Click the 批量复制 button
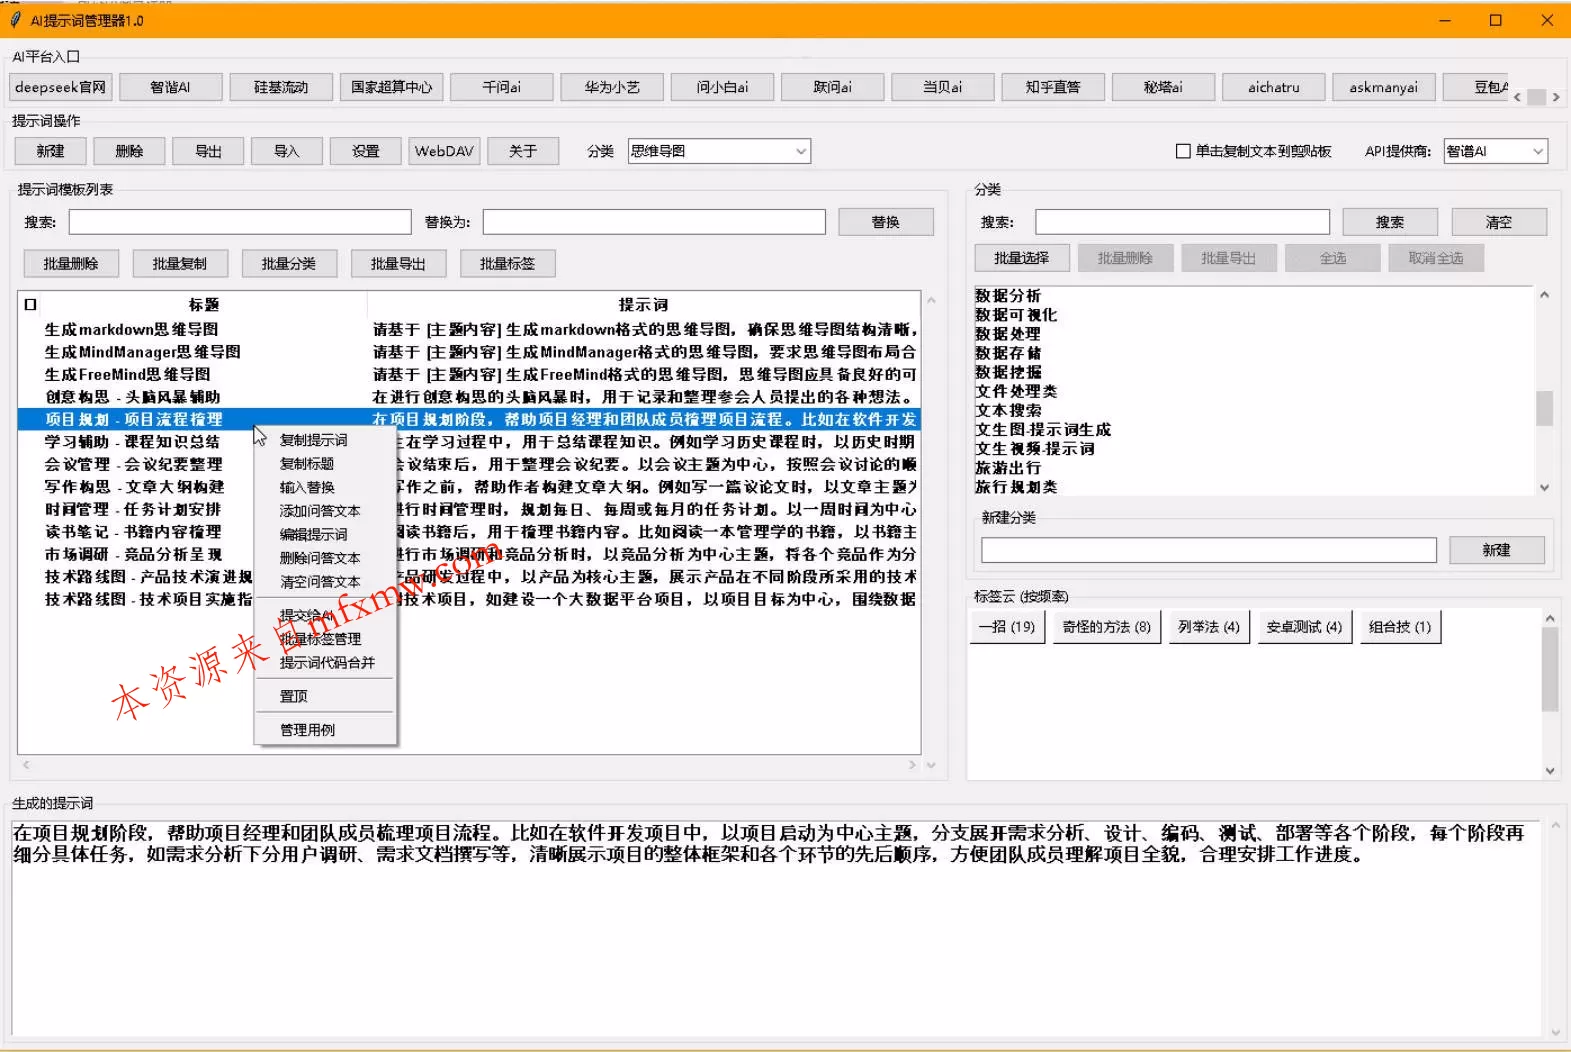Viewport: 1571px width, 1052px height. coord(180,264)
